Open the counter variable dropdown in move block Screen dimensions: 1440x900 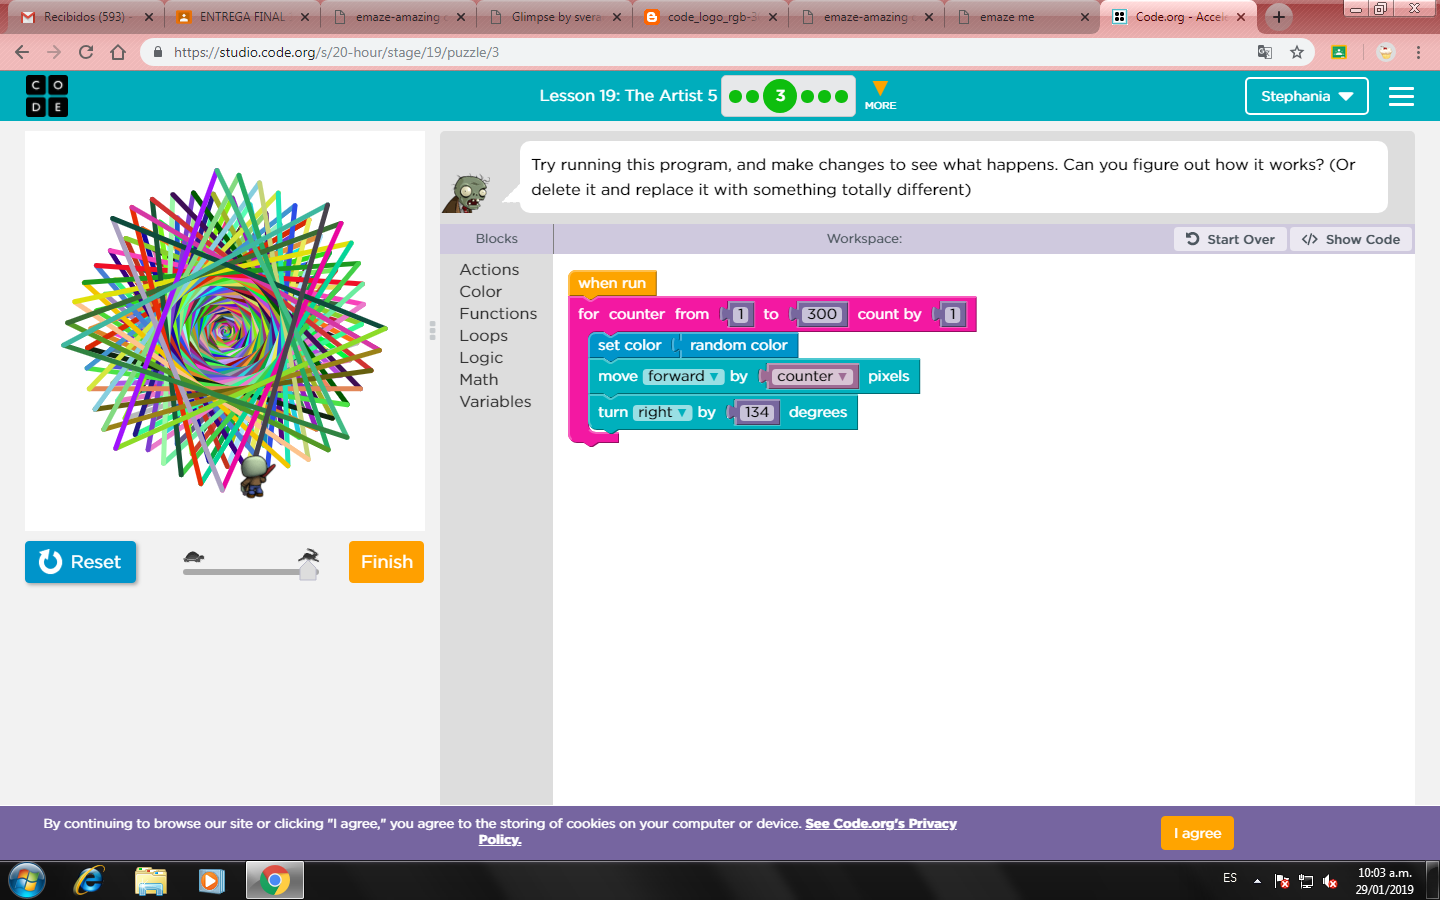(x=812, y=376)
